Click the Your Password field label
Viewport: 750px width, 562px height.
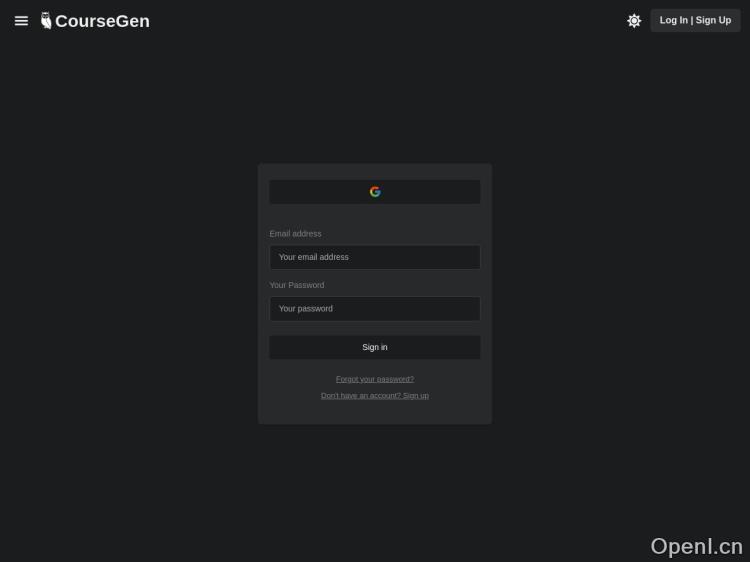297,285
